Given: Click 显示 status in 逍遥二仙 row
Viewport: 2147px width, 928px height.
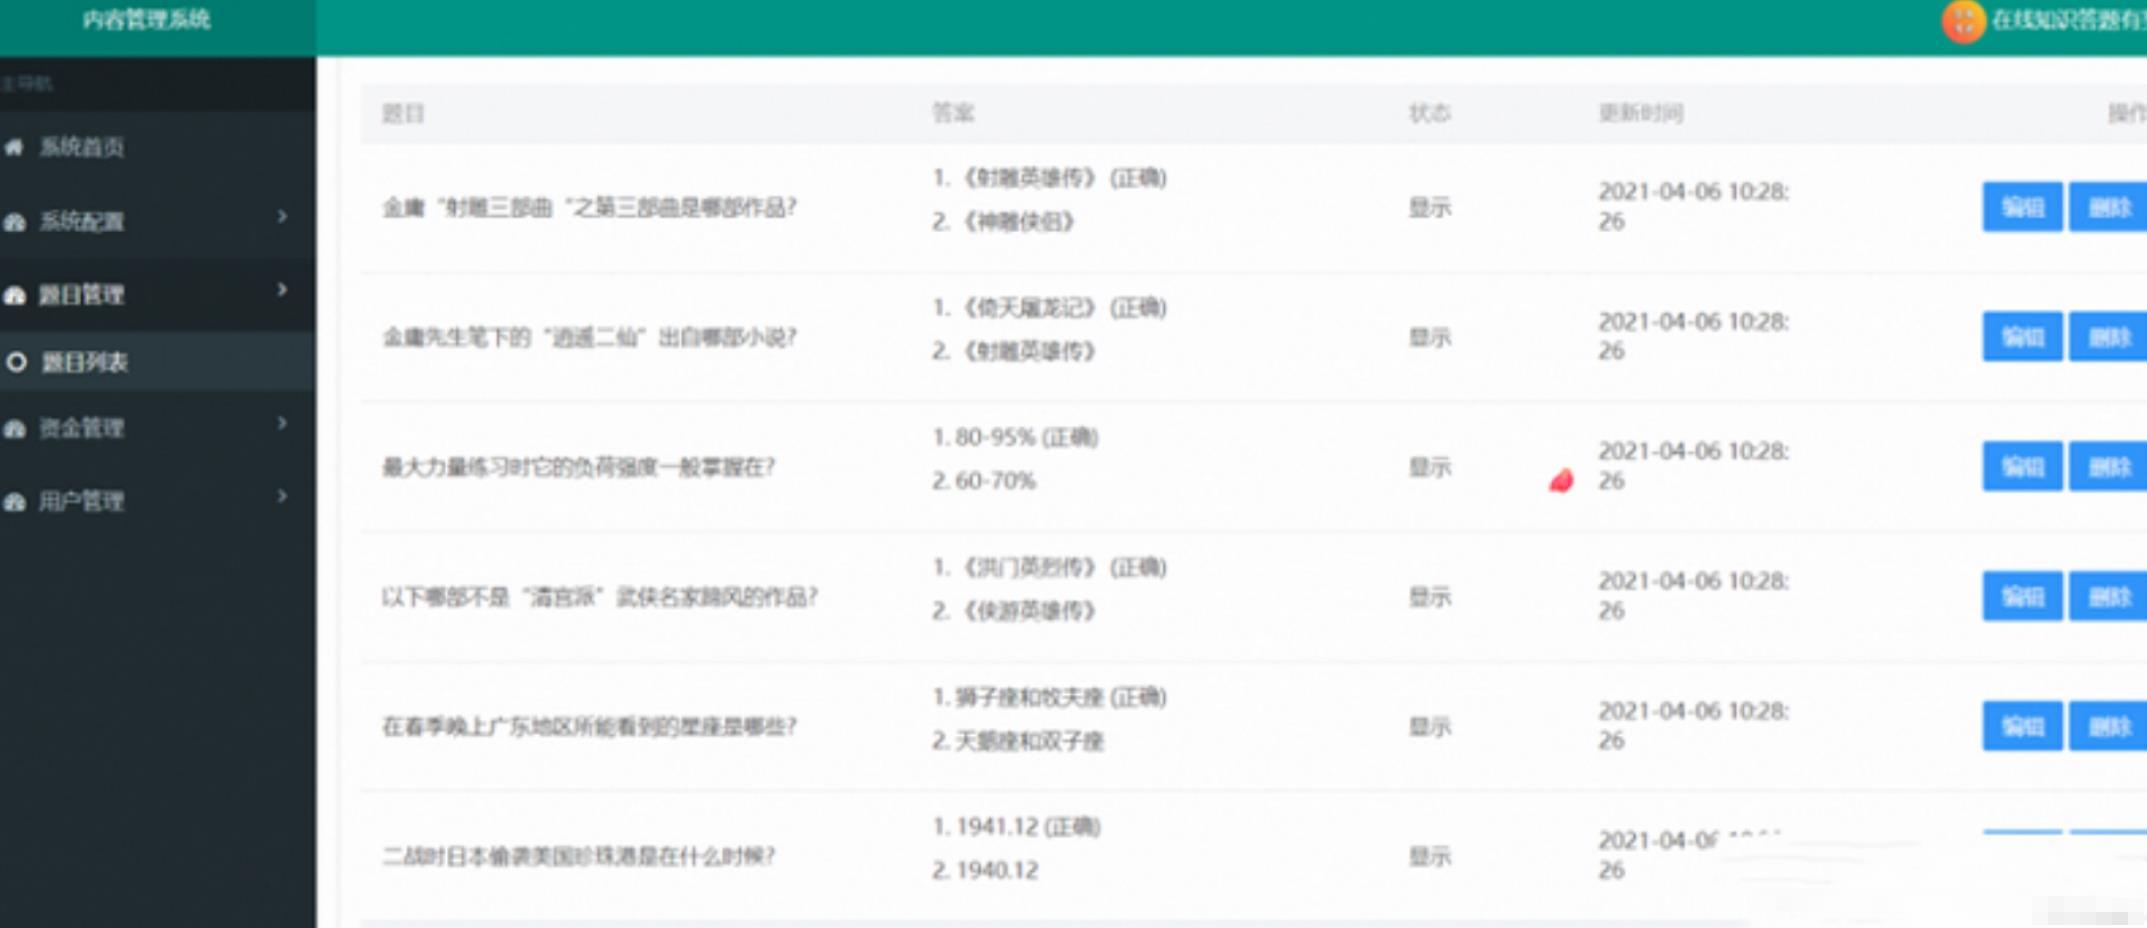Looking at the screenshot, I should [x=1430, y=337].
